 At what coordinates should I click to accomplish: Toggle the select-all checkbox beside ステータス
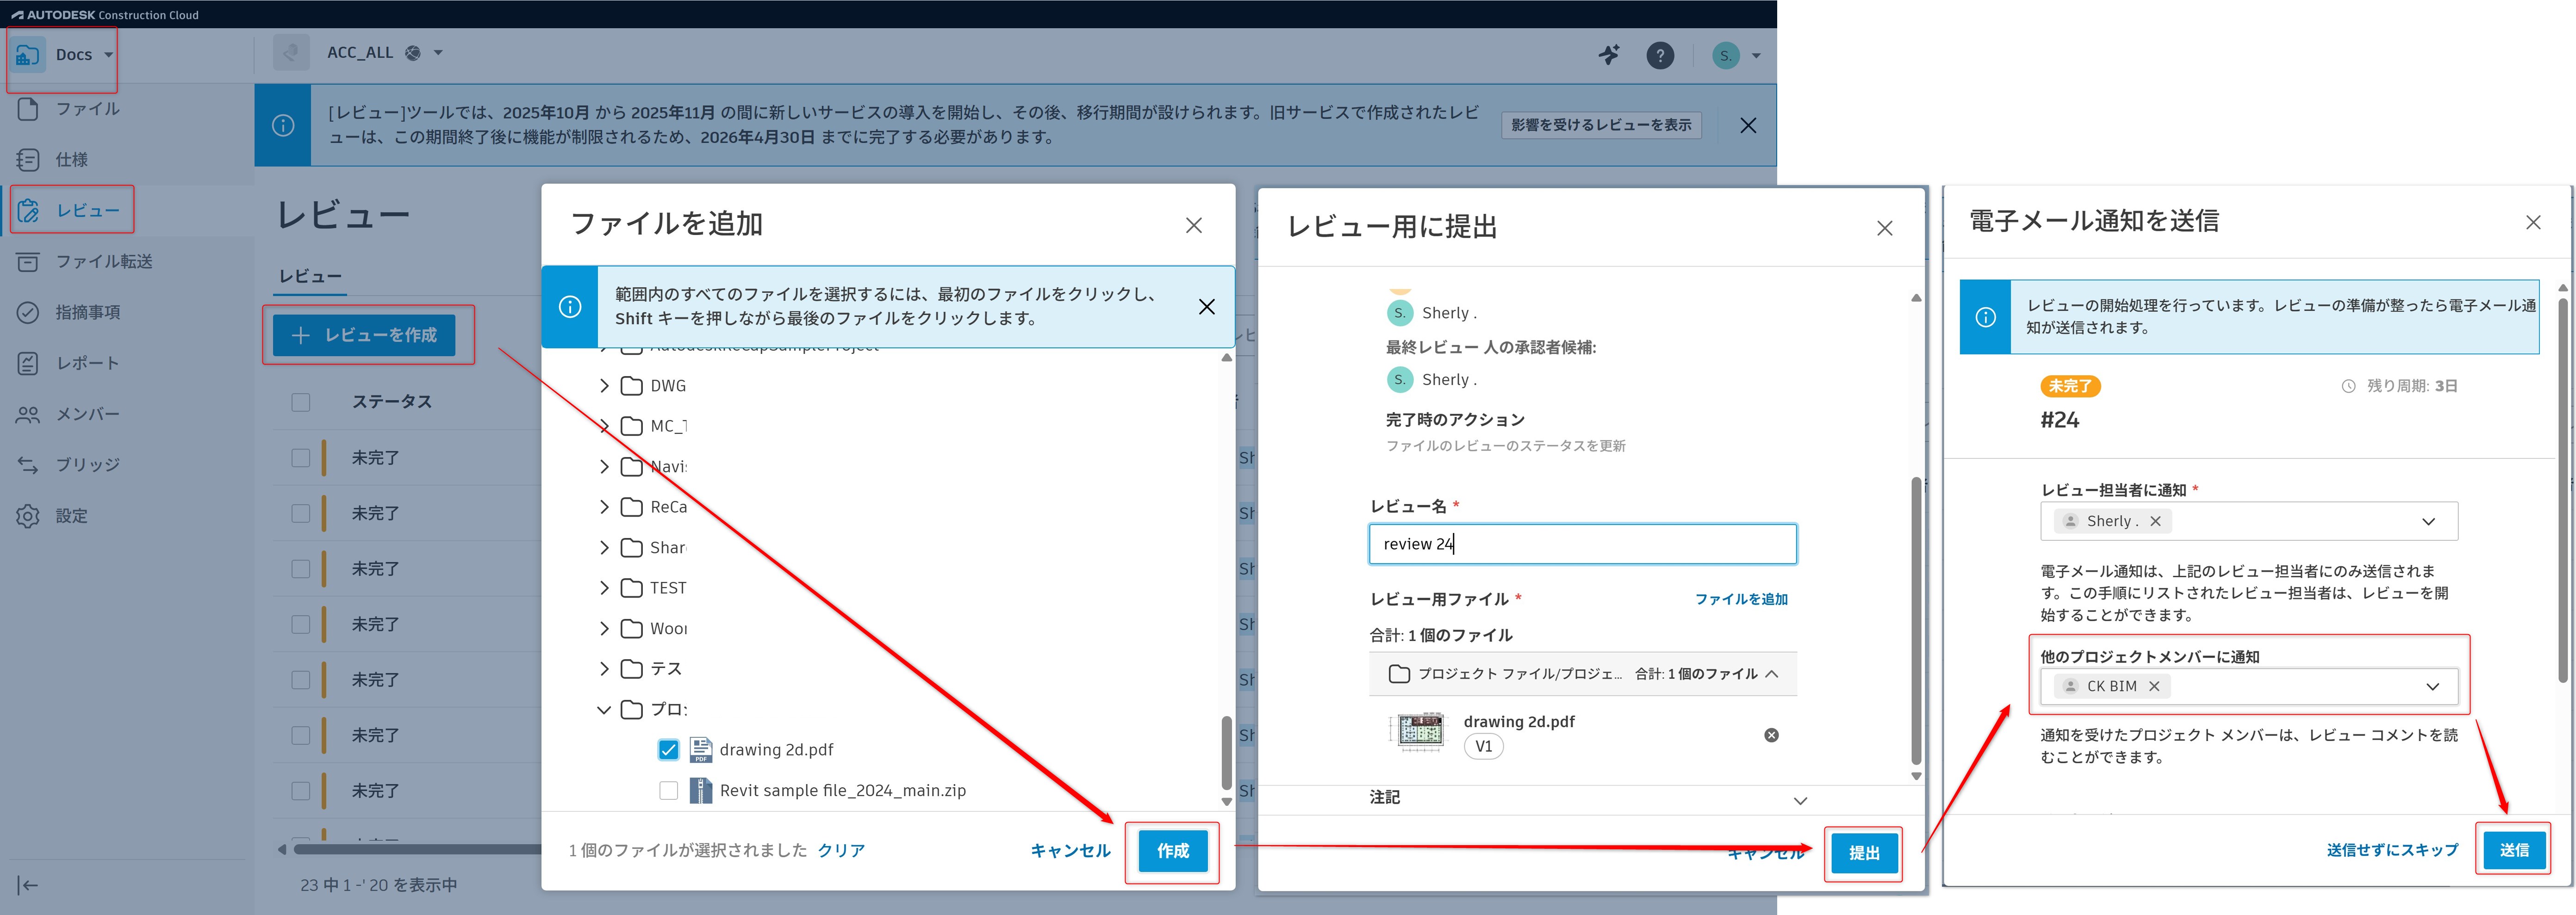[x=301, y=403]
